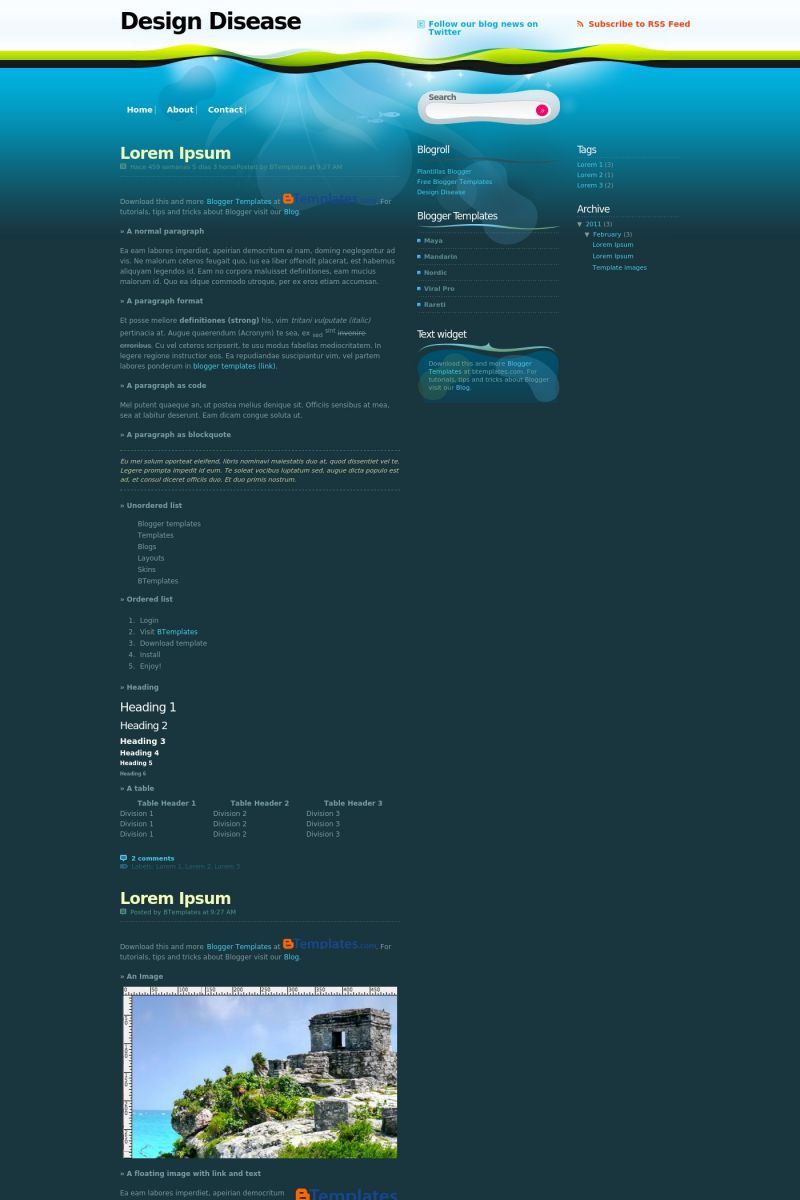
Task: Click Blog link in second post intro
Action: (x=291, y=957)
